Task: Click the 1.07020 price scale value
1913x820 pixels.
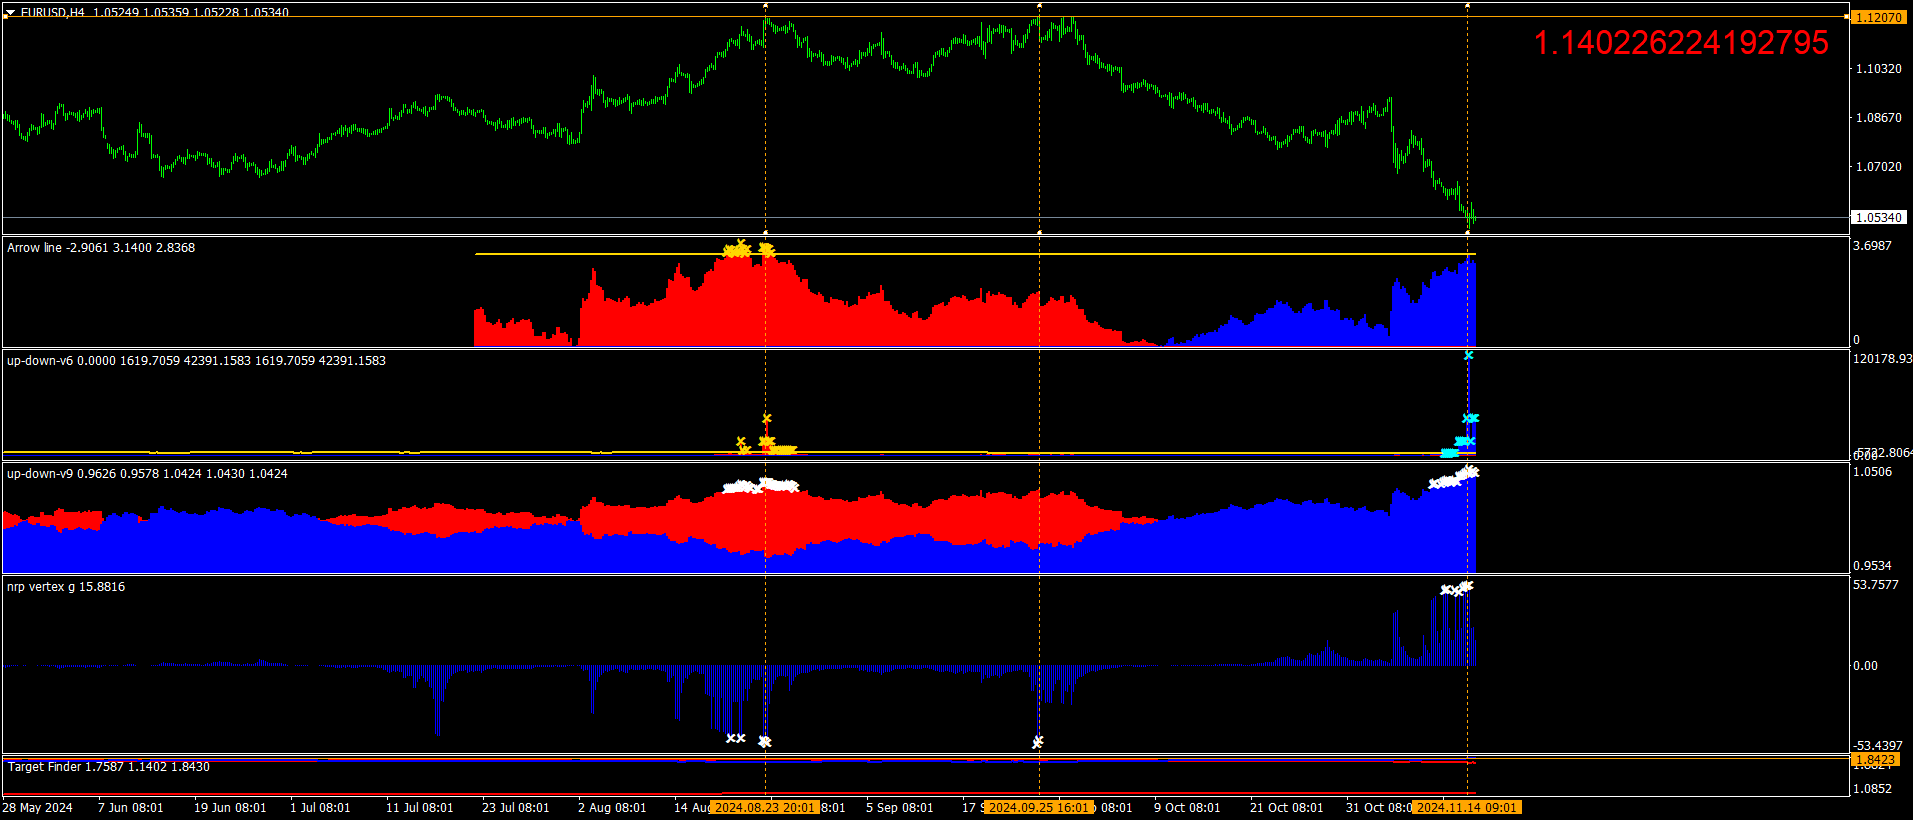Action: tap(1878, 166)
